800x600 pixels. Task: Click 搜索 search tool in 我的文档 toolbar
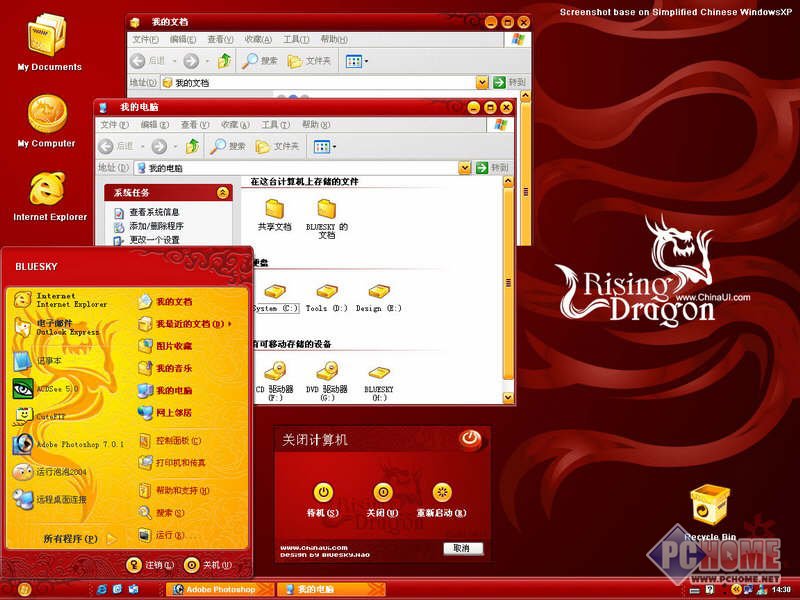click(260, 61)
